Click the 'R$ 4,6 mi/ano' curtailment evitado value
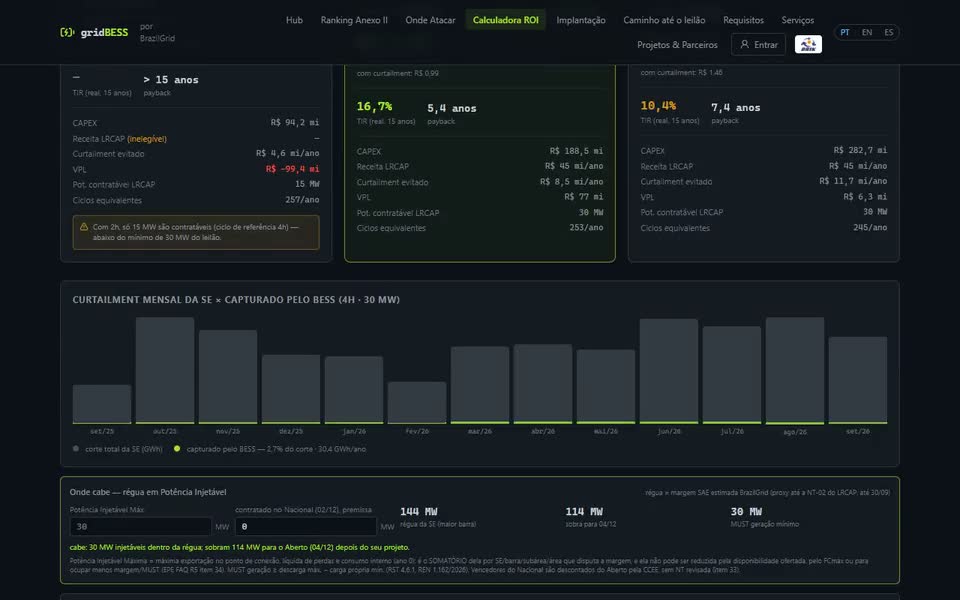Viewport: 960px width, 600px height. [x=287, y=153]
